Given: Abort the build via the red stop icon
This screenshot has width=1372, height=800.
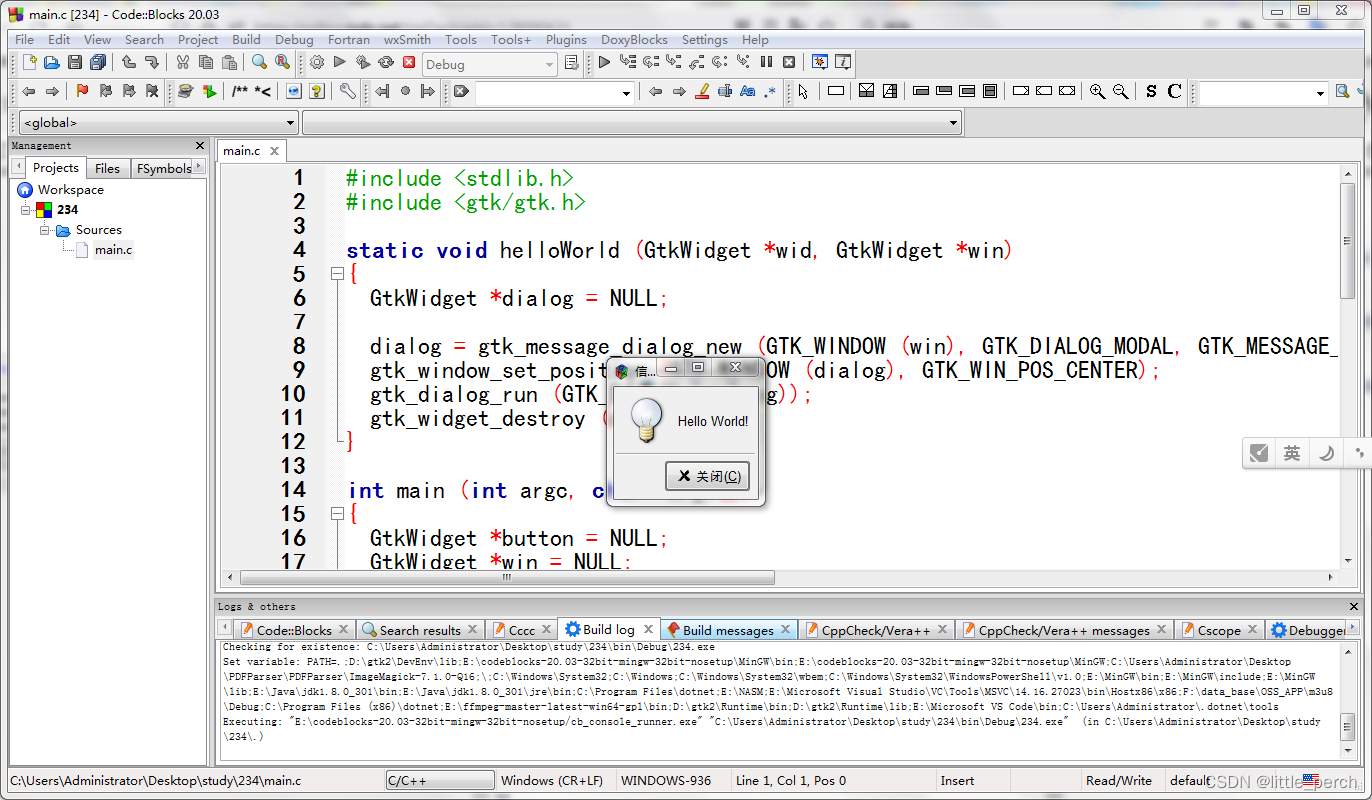Looking at the screenshot, I should (409, 62).
